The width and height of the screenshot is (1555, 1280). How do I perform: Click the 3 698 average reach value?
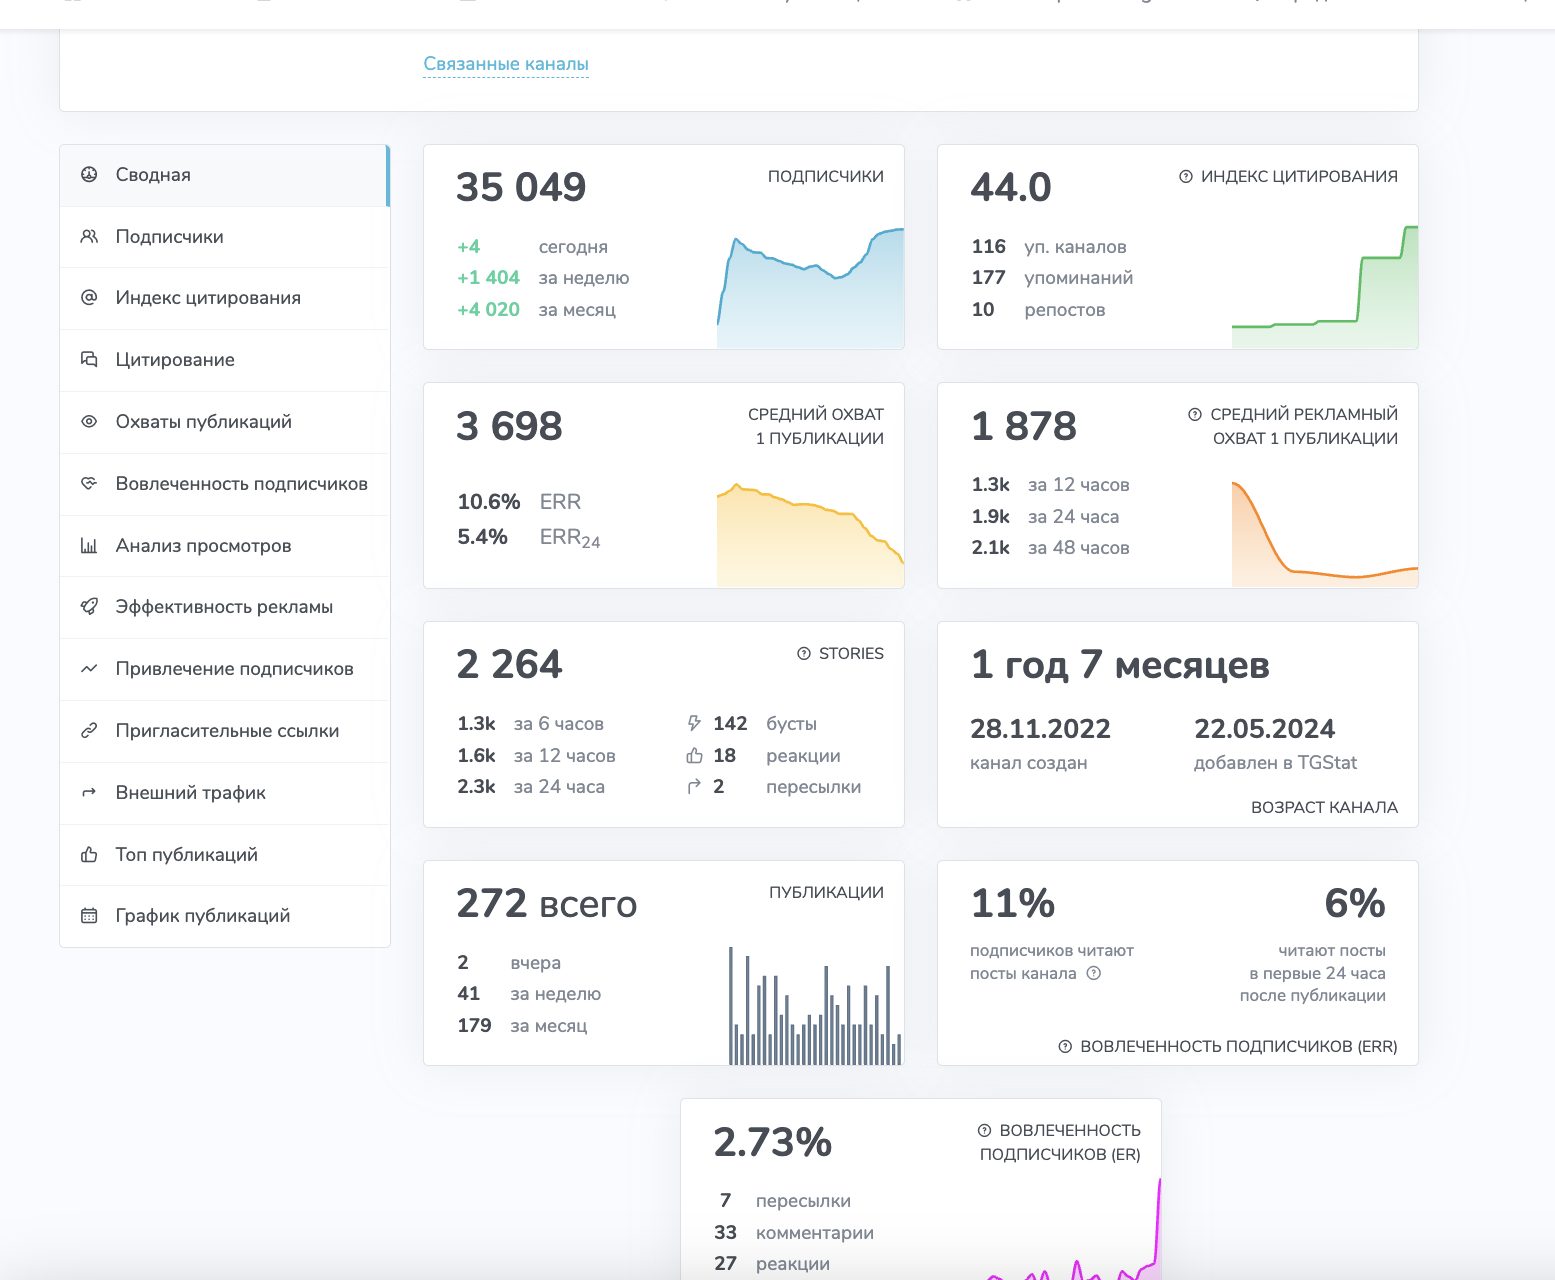click(509, 426)
